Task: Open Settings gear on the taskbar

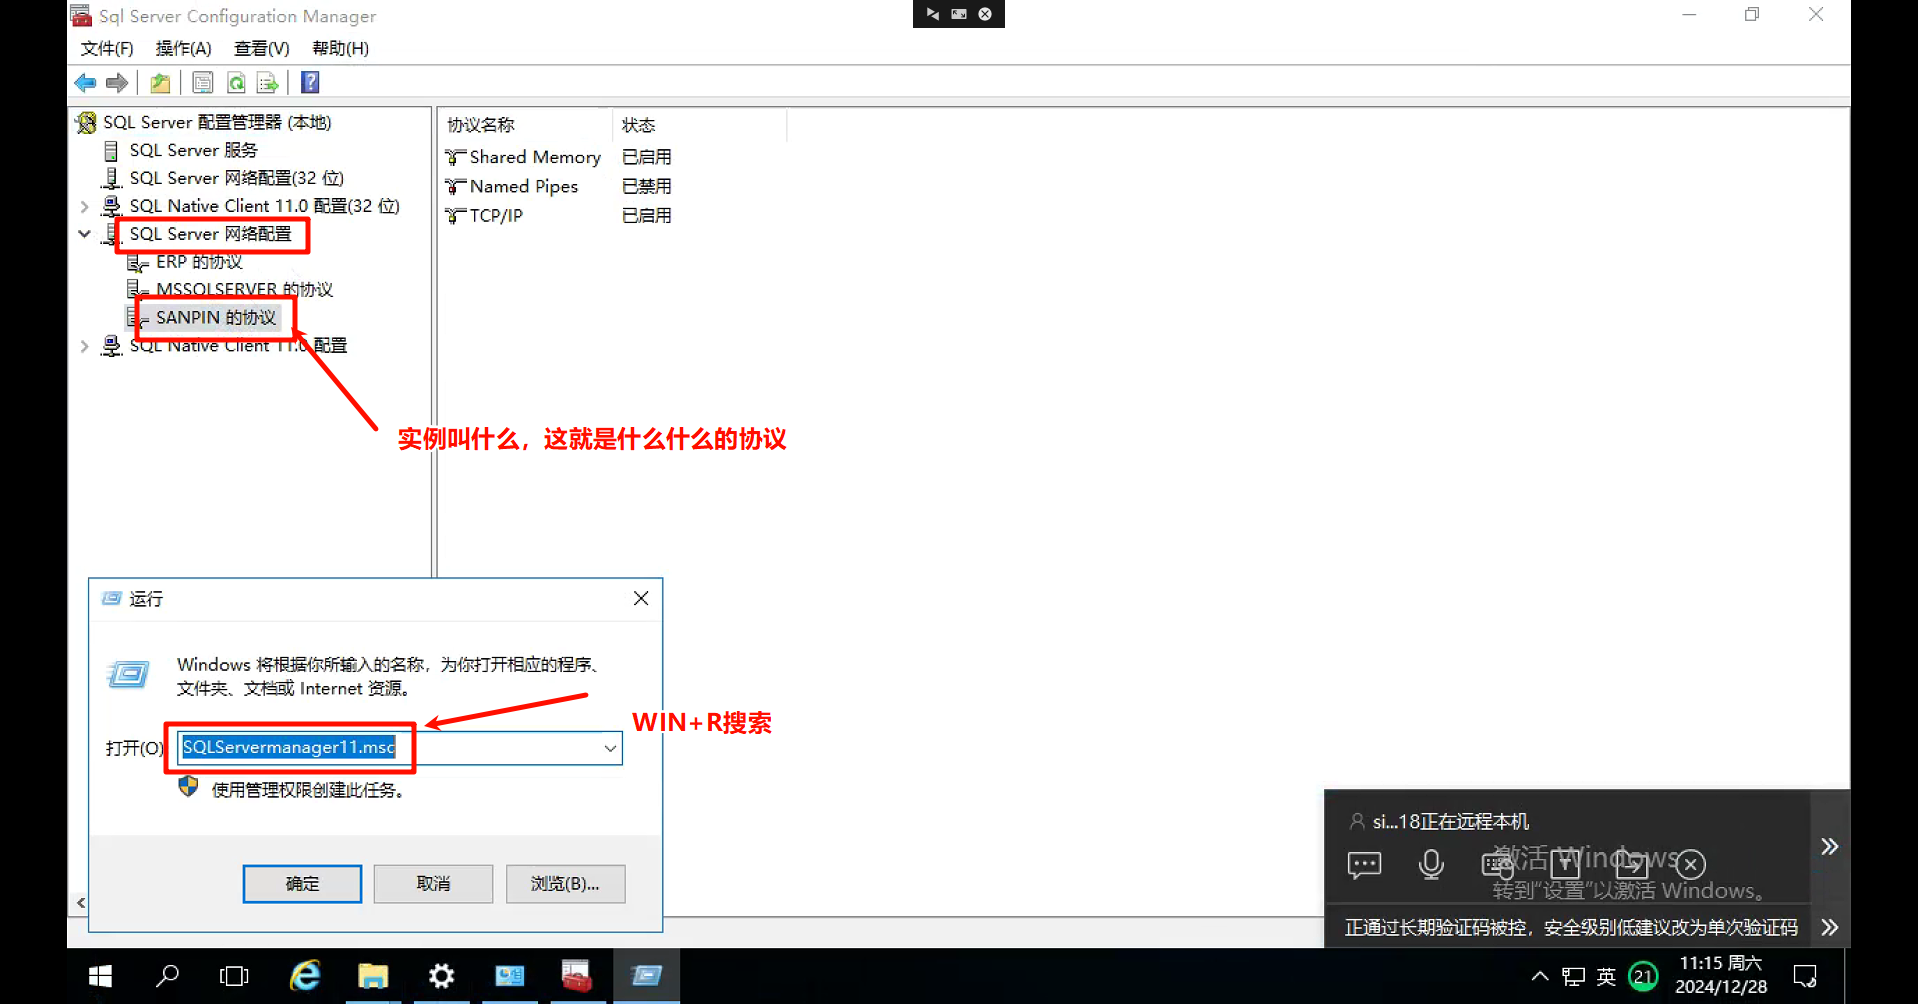Action: coord(441,976)
